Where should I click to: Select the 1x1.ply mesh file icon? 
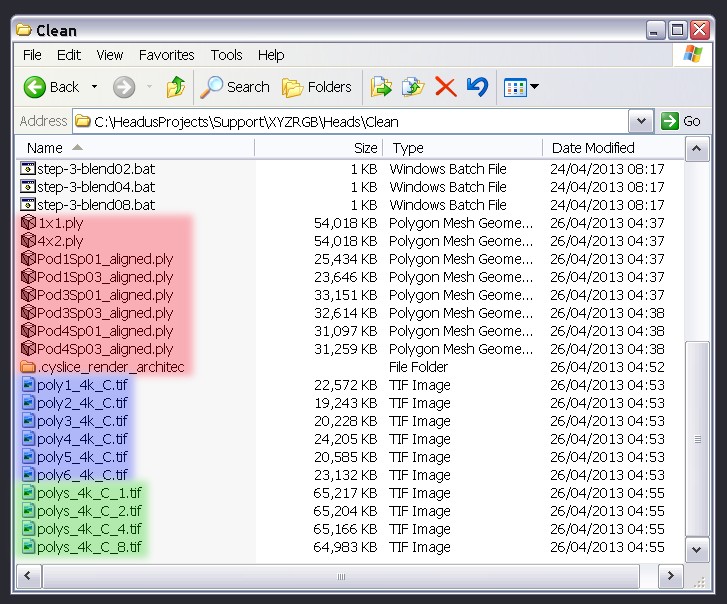tap(28, 223)
